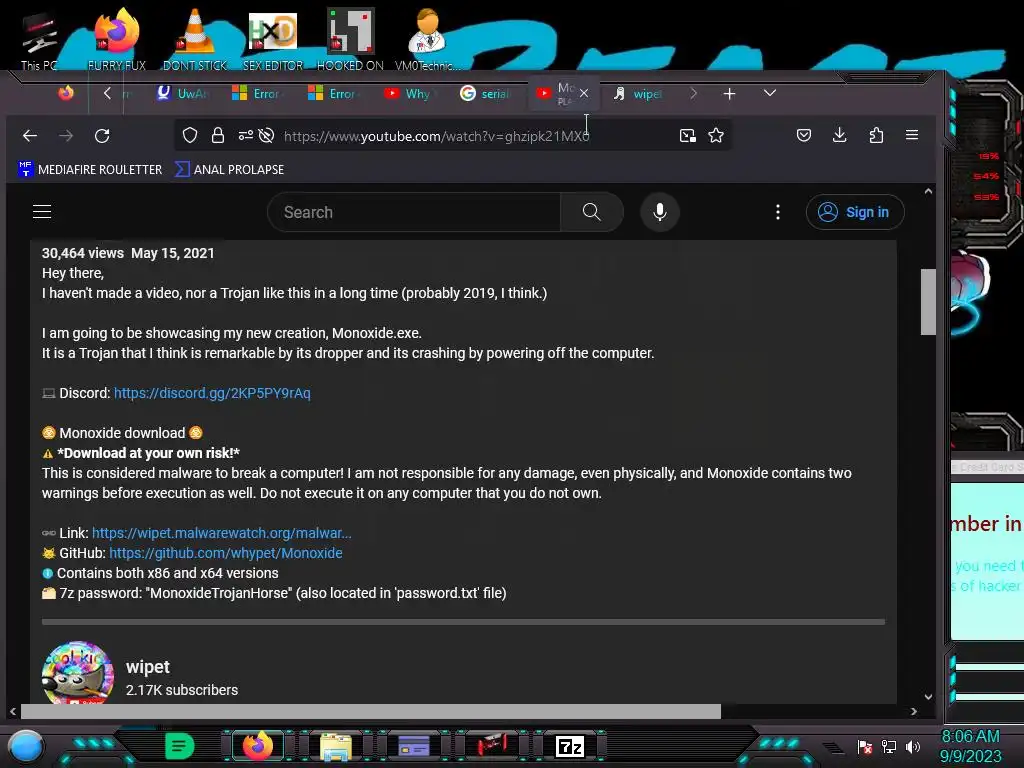
Task: Open the Firefox downloads panel
Action: [840, 135]
